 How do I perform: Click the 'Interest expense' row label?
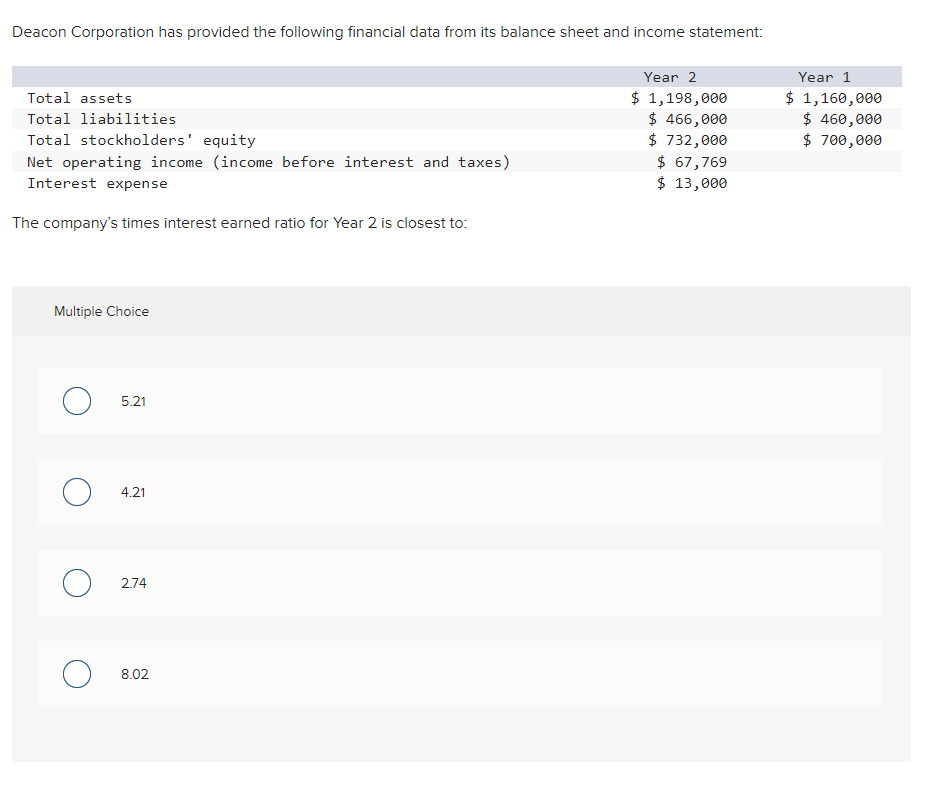[x=97, y=183]
